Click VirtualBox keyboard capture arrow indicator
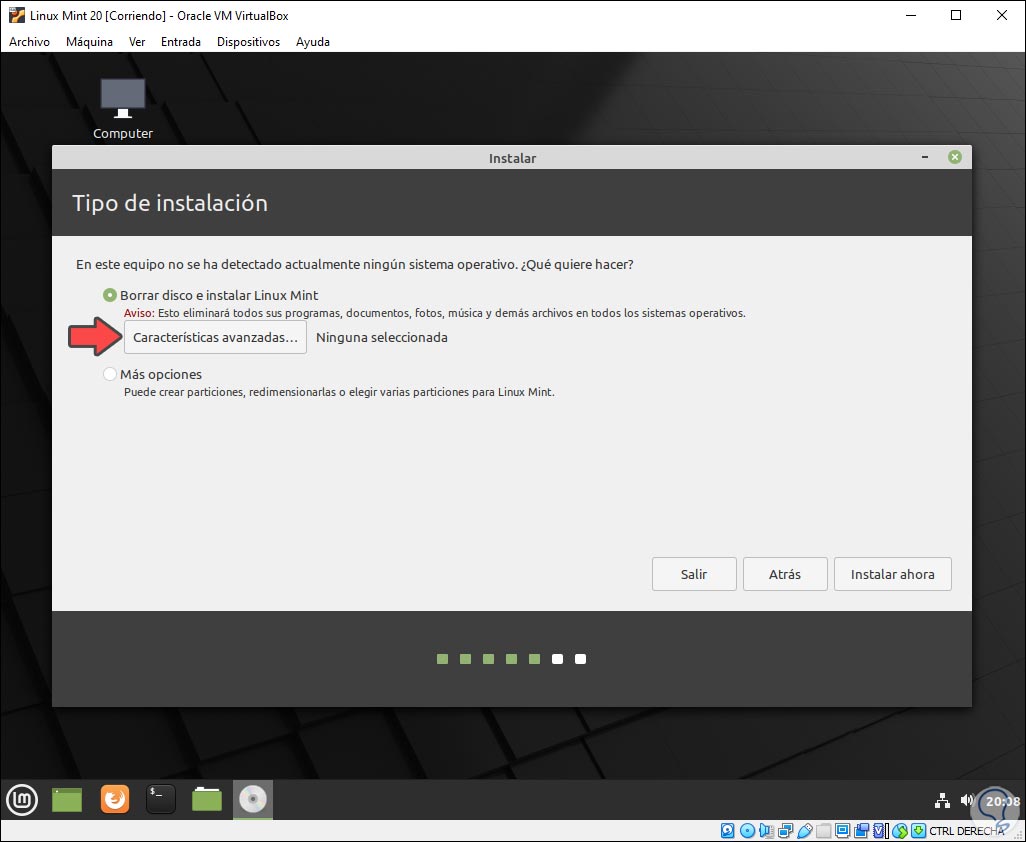This screenshot has height=842, width=1026. [x=919, y=831]
